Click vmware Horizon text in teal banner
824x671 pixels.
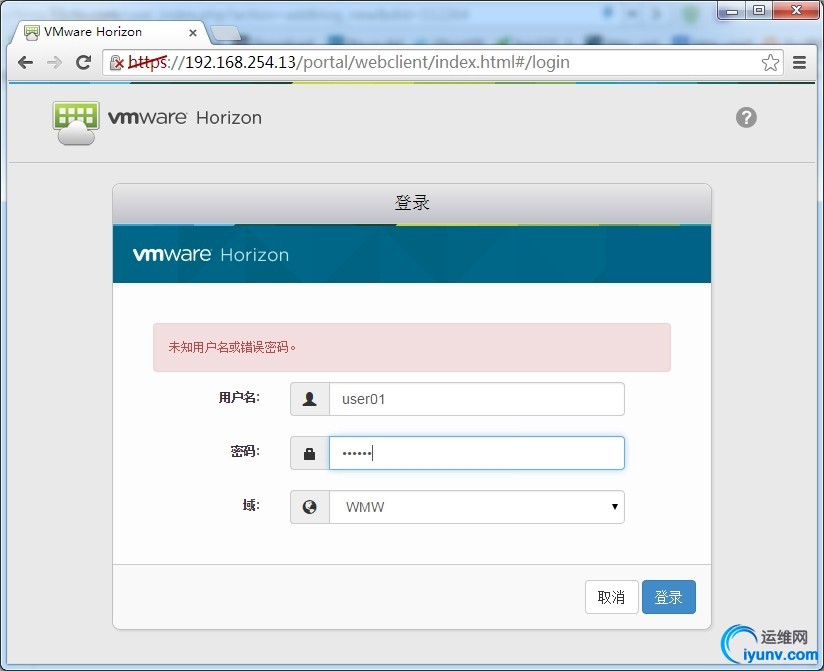pos(211,255)
